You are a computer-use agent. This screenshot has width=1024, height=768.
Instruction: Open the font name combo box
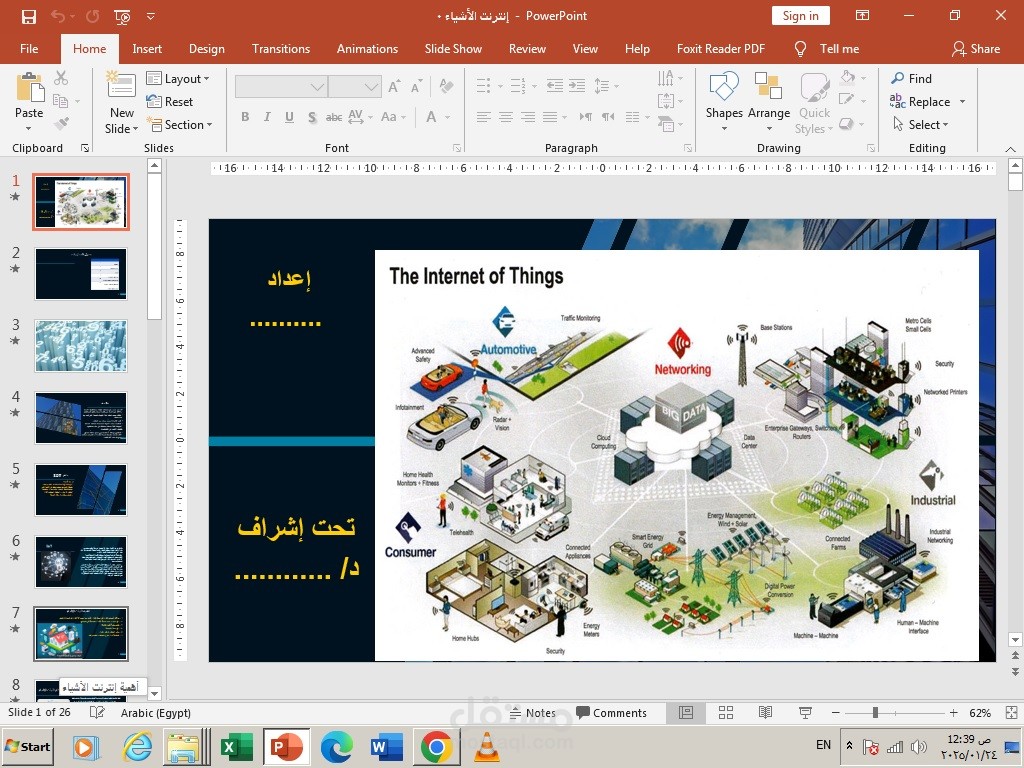(x=281, y=86)
